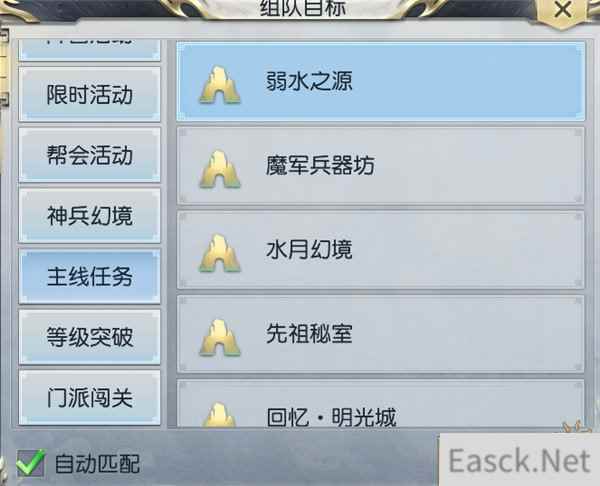Select the 弱水之源 dungeon row
600x486 pixels.
pos(381,81)
